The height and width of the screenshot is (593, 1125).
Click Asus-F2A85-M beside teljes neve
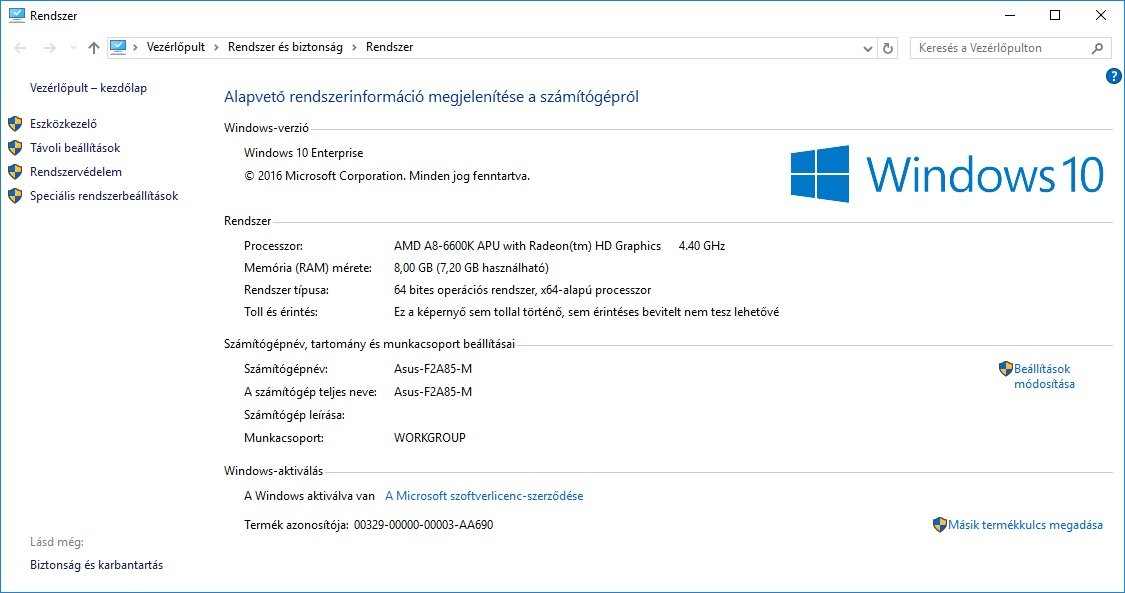click(x=433, y=392)
